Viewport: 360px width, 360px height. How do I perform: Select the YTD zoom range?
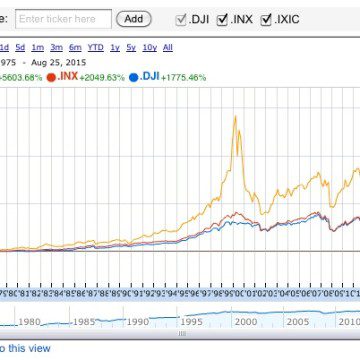(x=96, y=48)
